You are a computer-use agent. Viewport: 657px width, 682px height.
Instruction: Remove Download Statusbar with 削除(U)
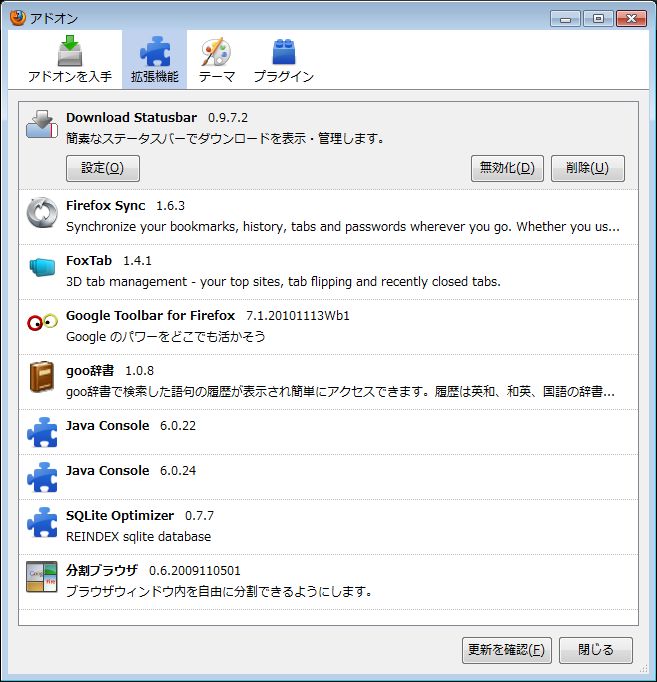(587, 168)
